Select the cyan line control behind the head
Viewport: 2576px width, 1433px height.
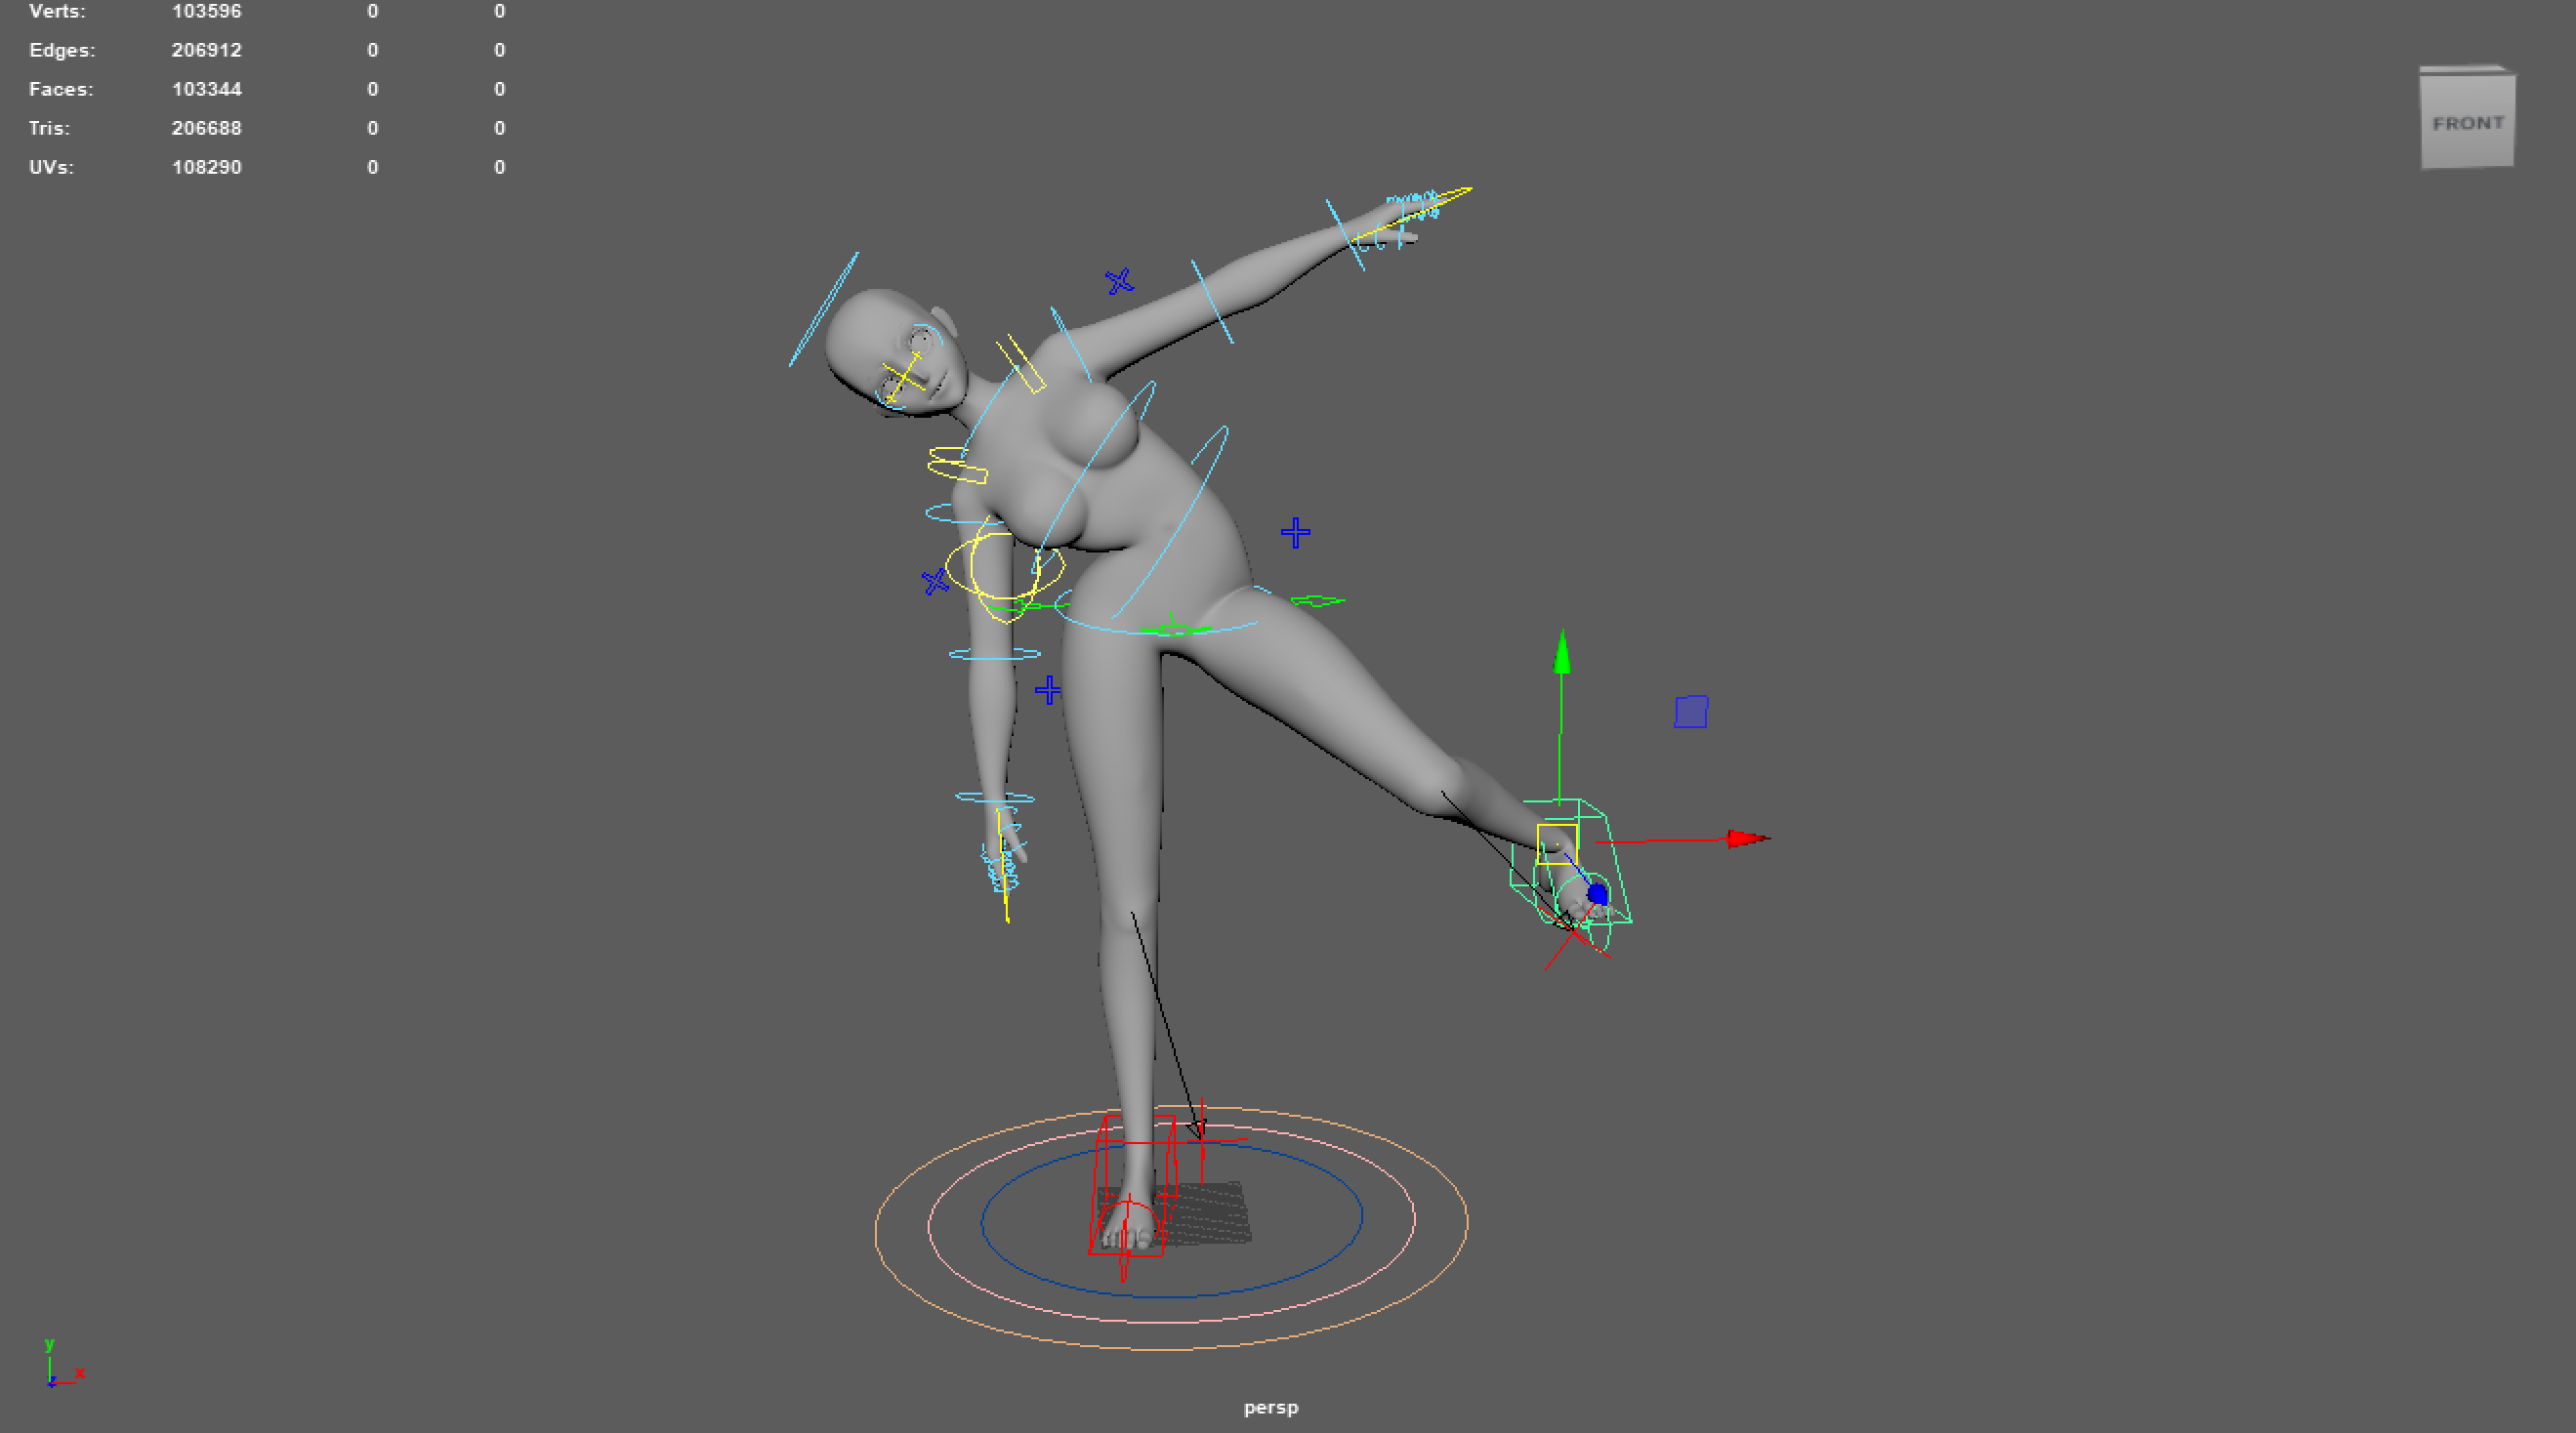point(823,309)
